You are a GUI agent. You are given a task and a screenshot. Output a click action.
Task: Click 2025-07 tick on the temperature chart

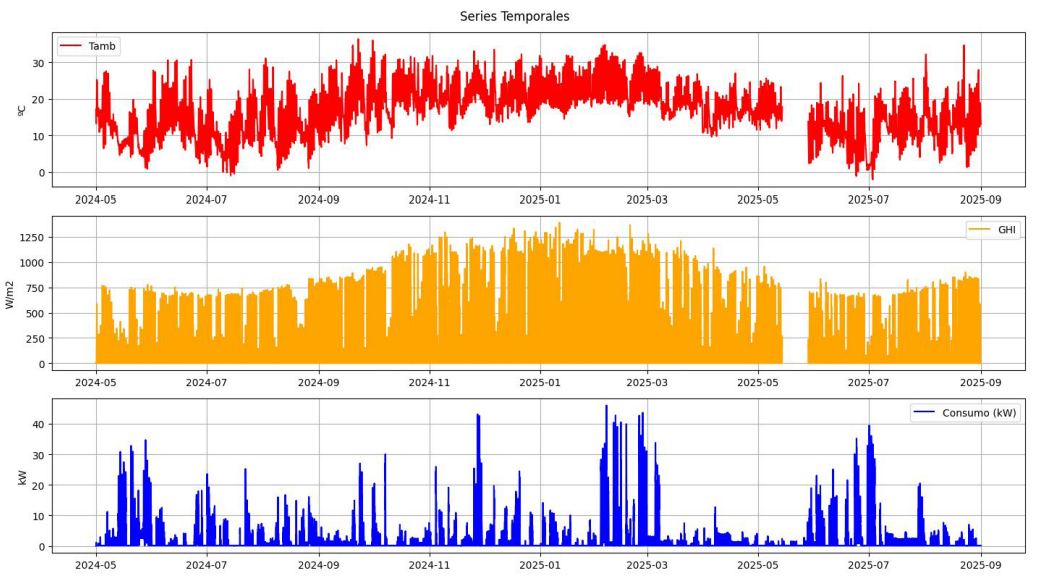(x=869, y=199)
